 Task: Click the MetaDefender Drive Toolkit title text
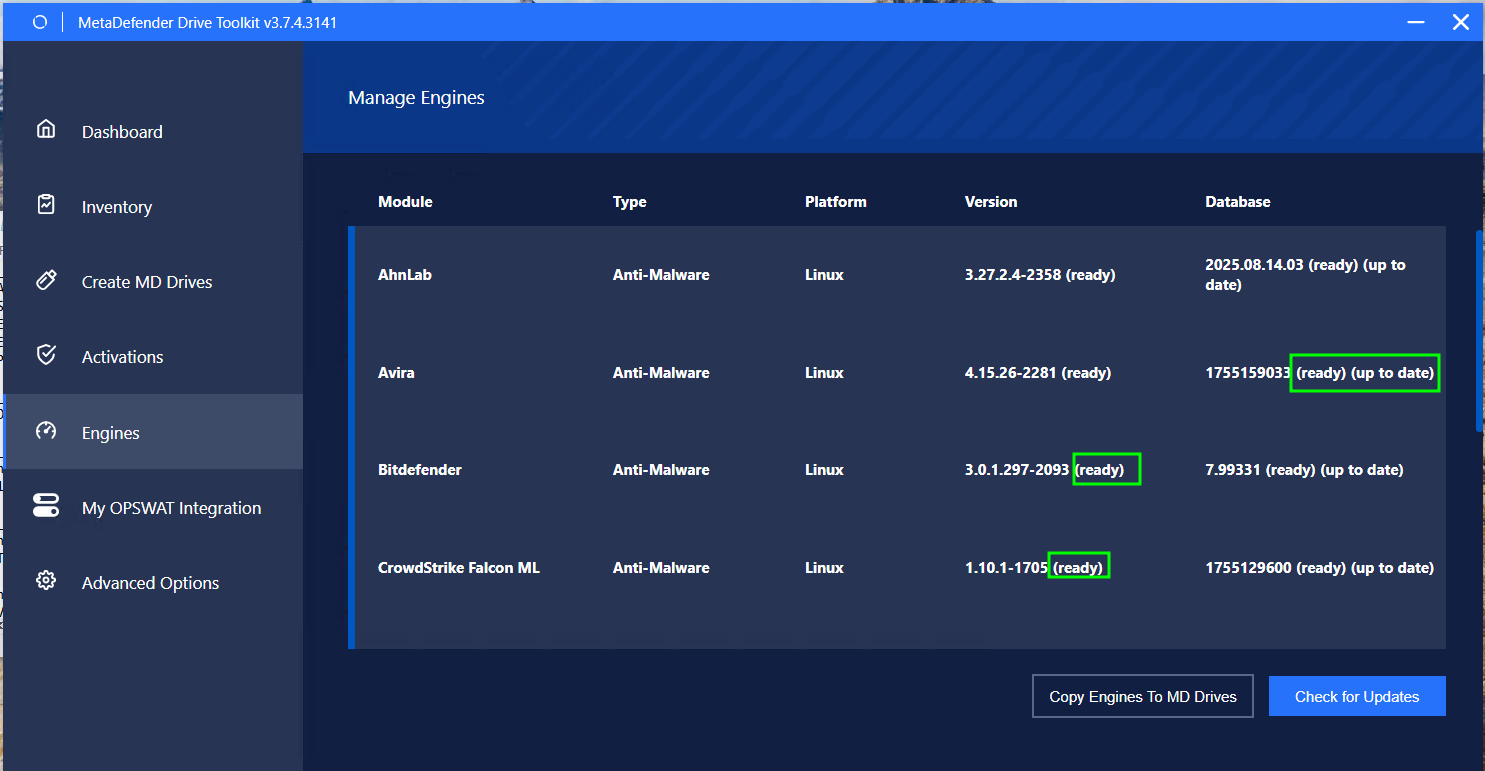207,22
